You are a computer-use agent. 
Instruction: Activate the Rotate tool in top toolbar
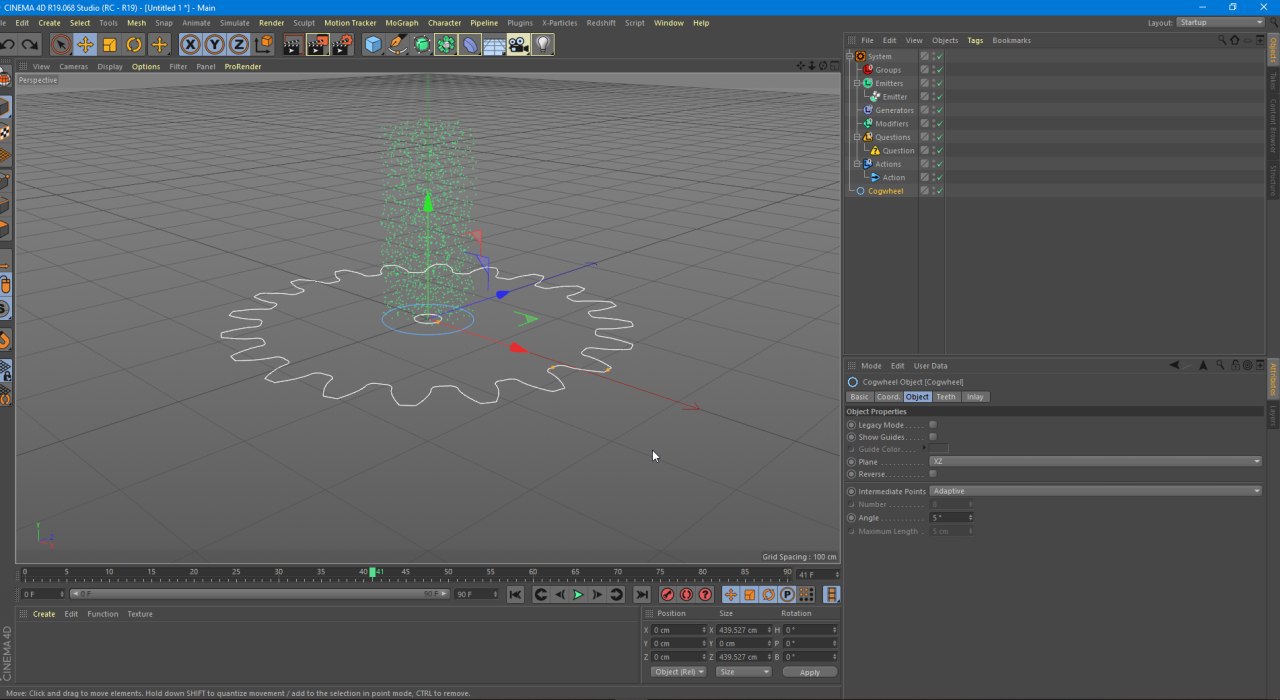point(134,44)
